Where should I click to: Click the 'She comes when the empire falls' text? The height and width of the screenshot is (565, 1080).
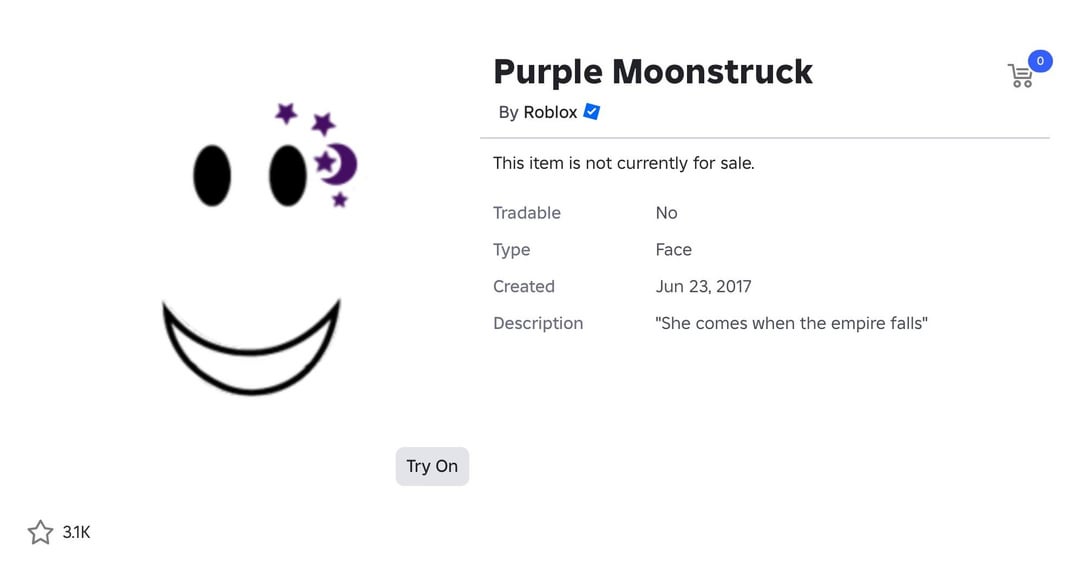click(792, 324)
